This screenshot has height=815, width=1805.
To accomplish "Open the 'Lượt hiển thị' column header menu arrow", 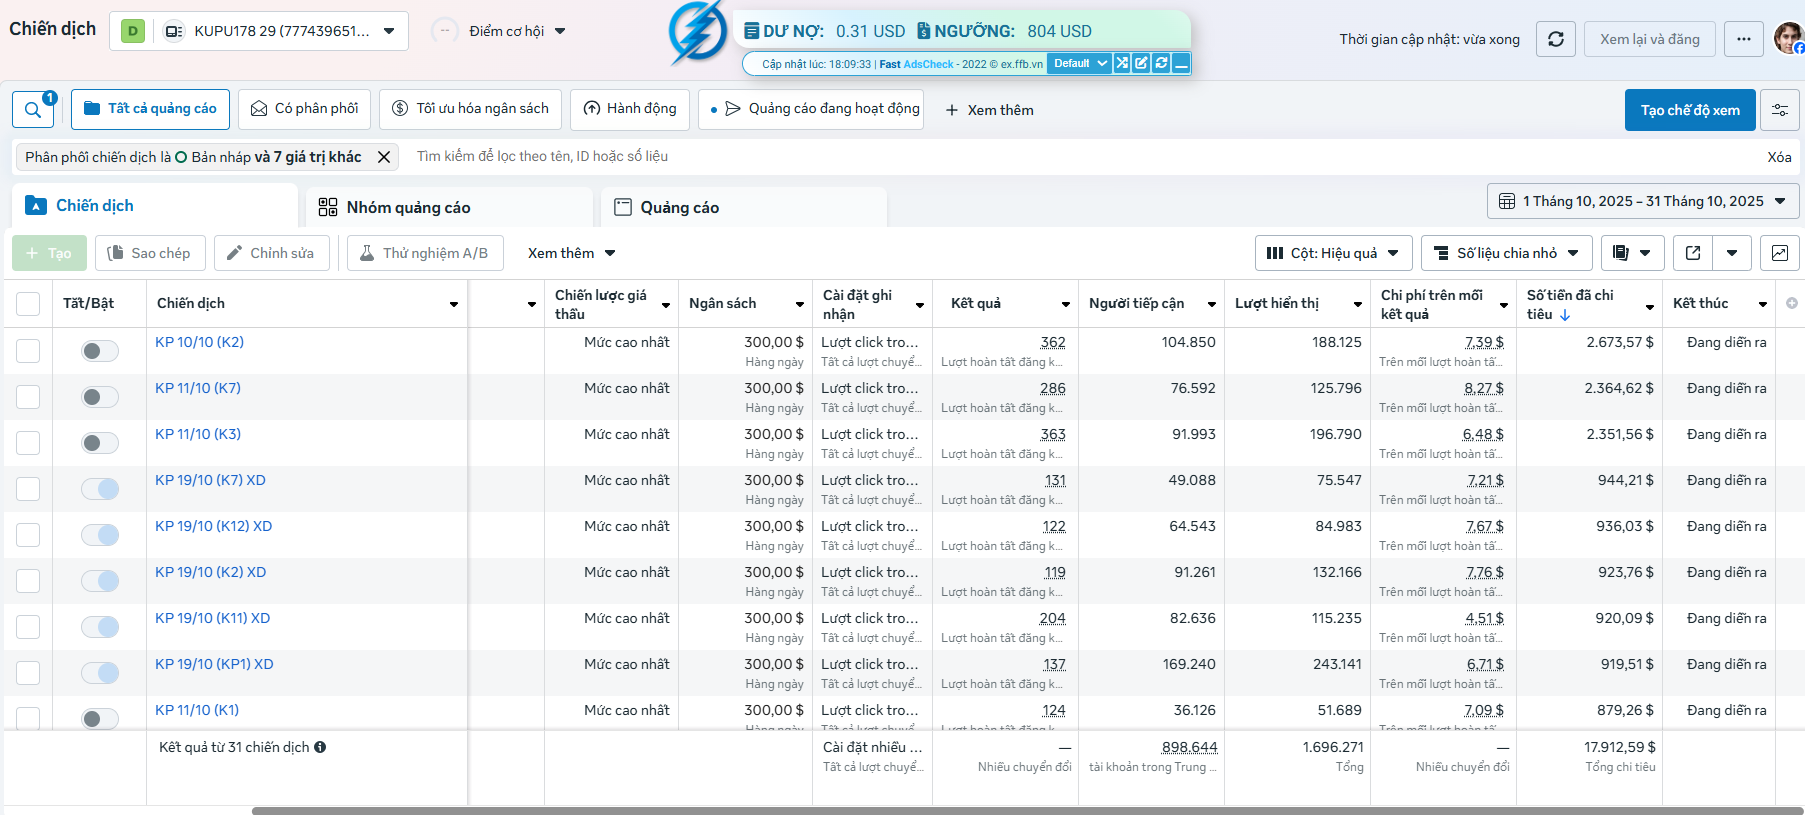I will click(x=1358, y=304).
